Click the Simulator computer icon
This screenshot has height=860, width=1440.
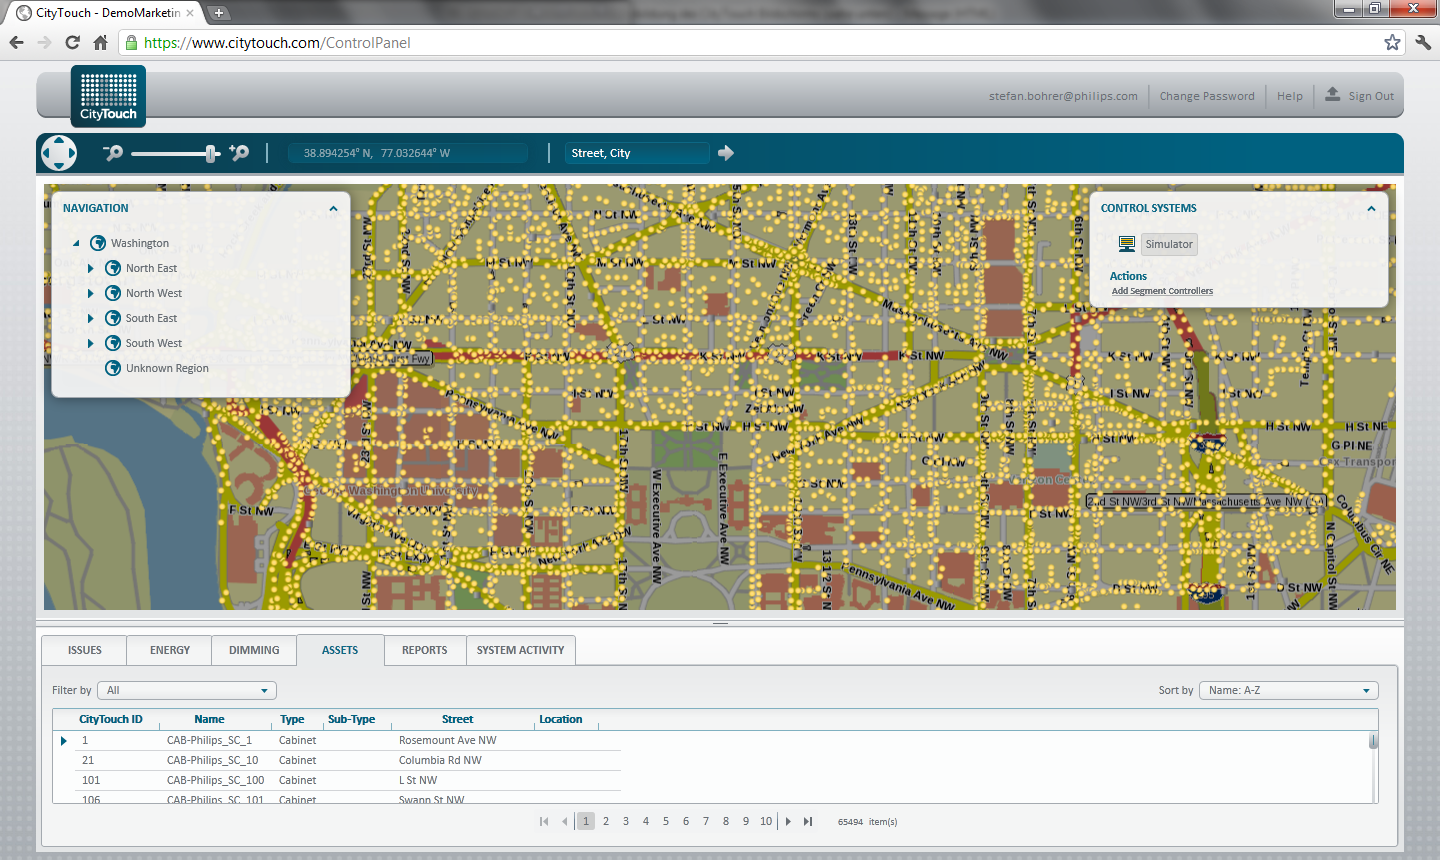tap(1127, 244)
